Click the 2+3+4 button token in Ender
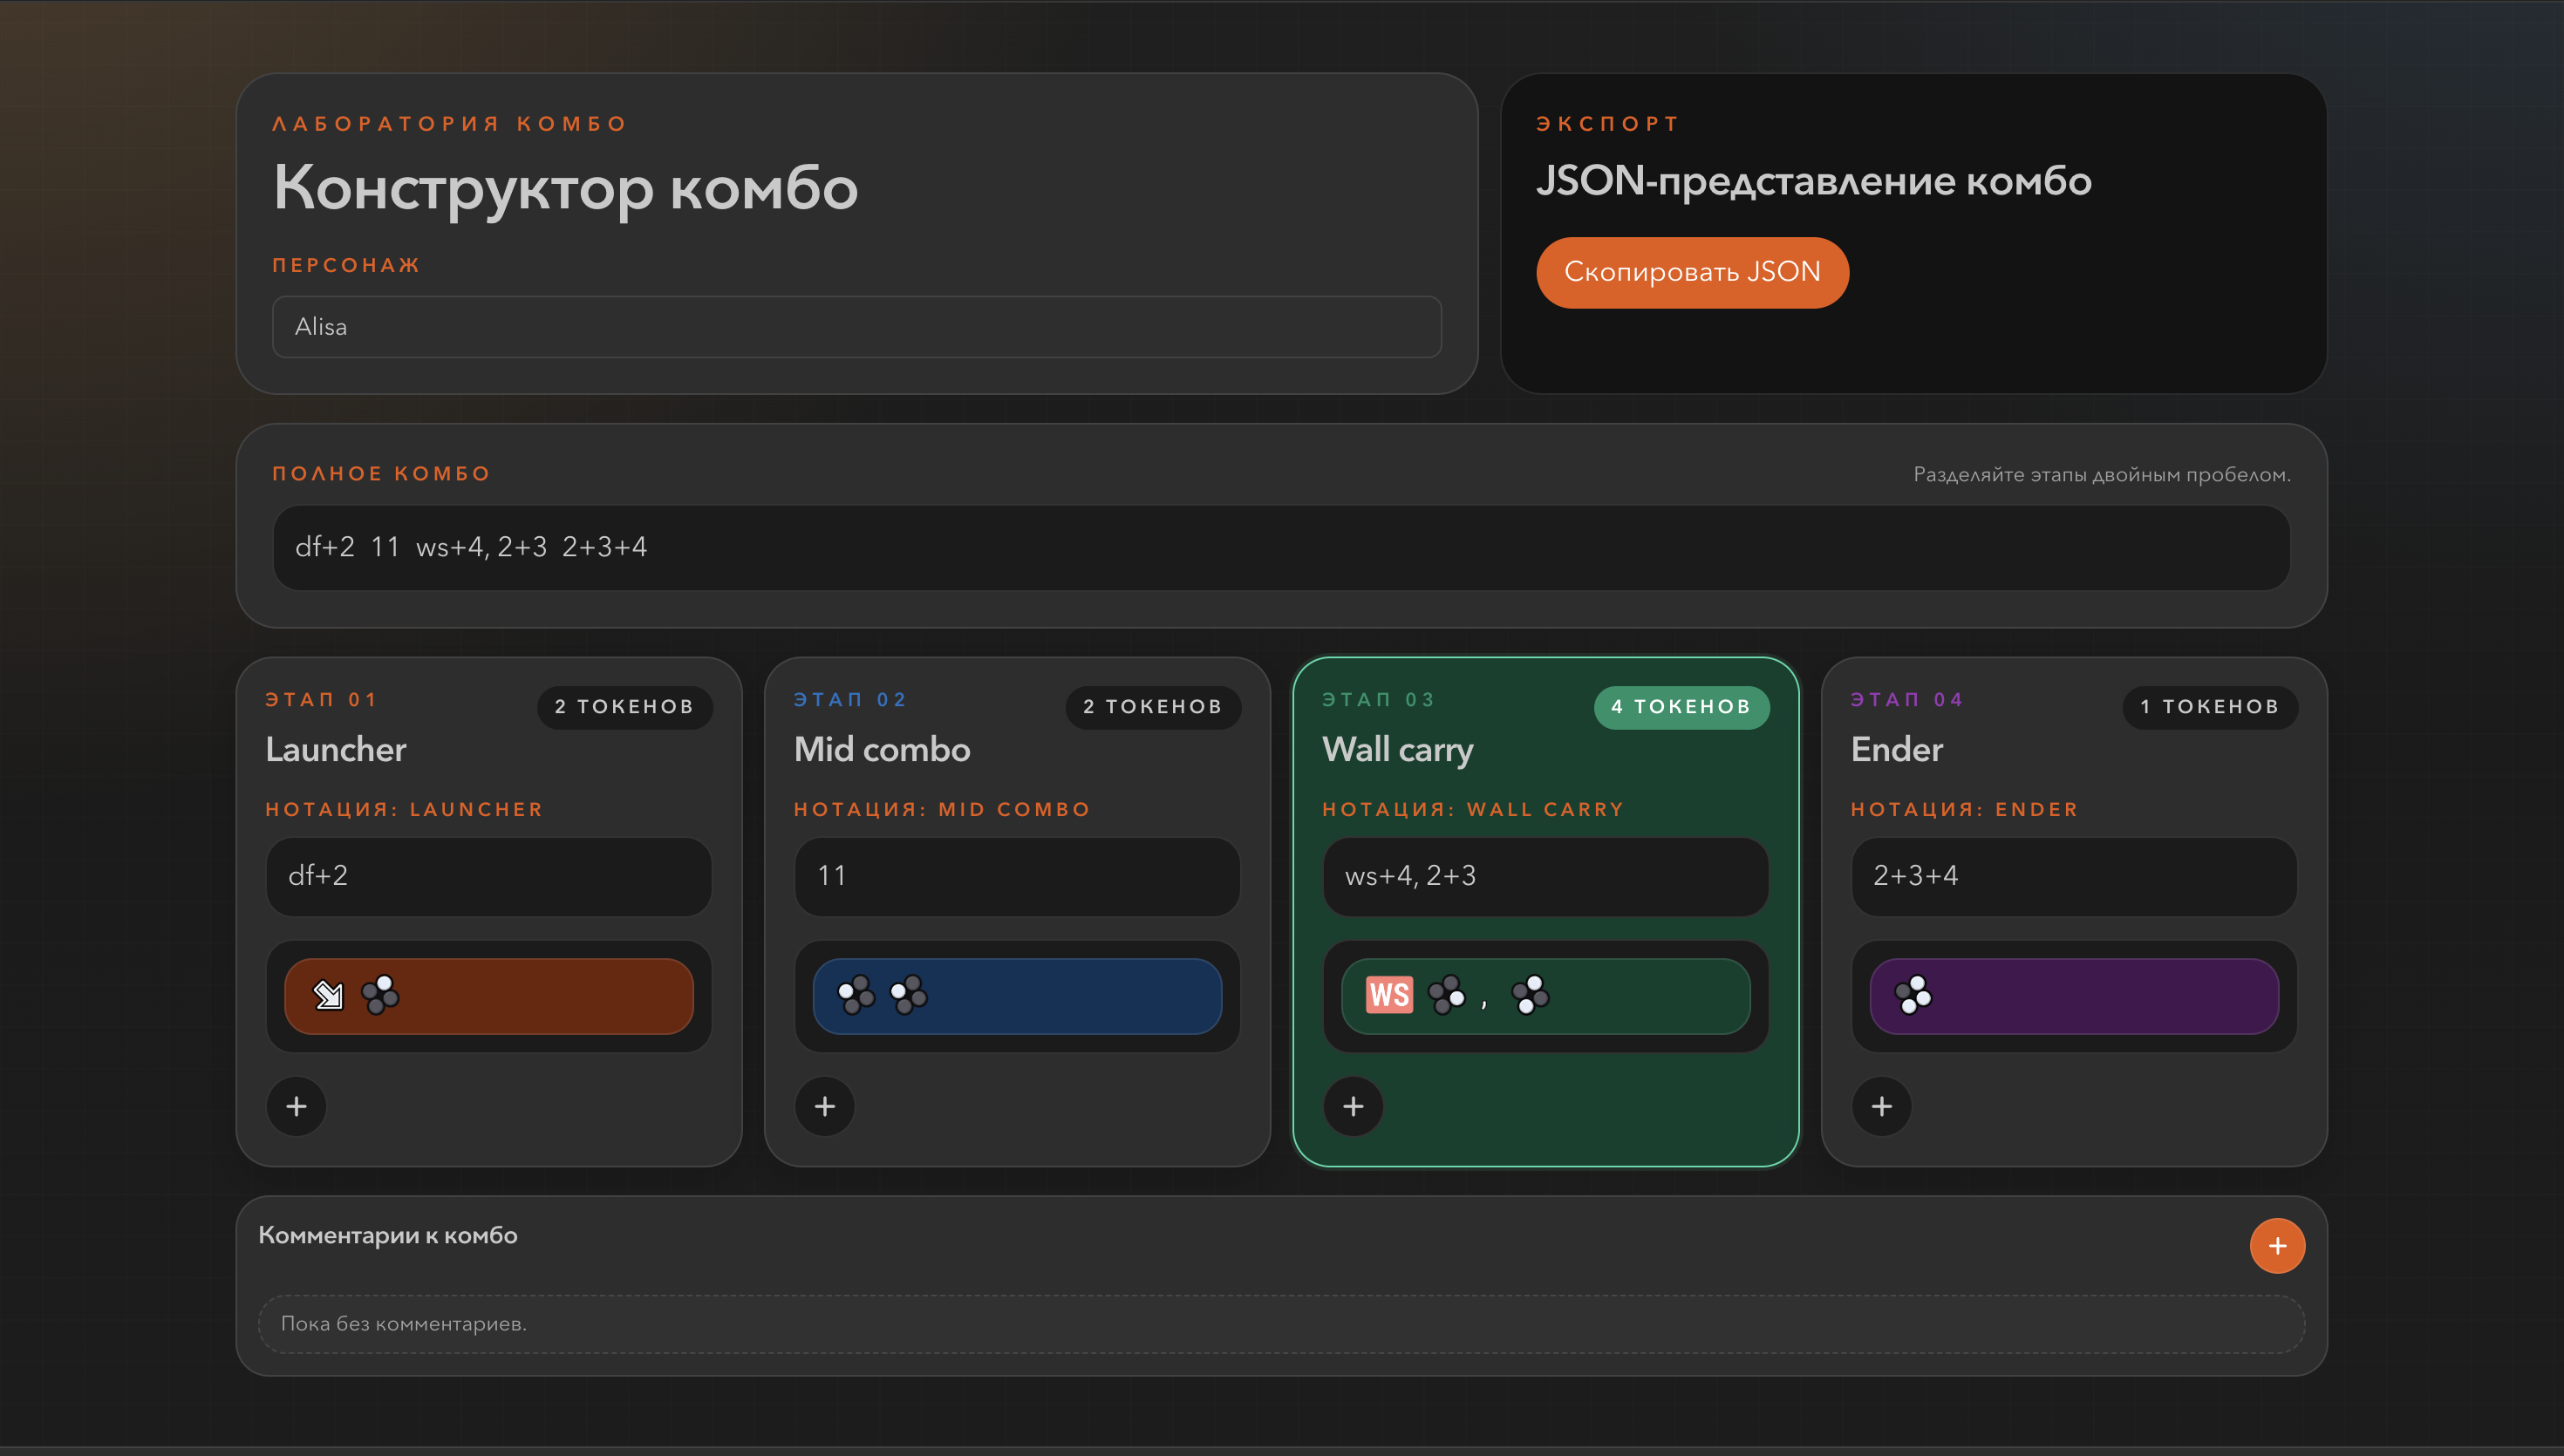 1913,995
